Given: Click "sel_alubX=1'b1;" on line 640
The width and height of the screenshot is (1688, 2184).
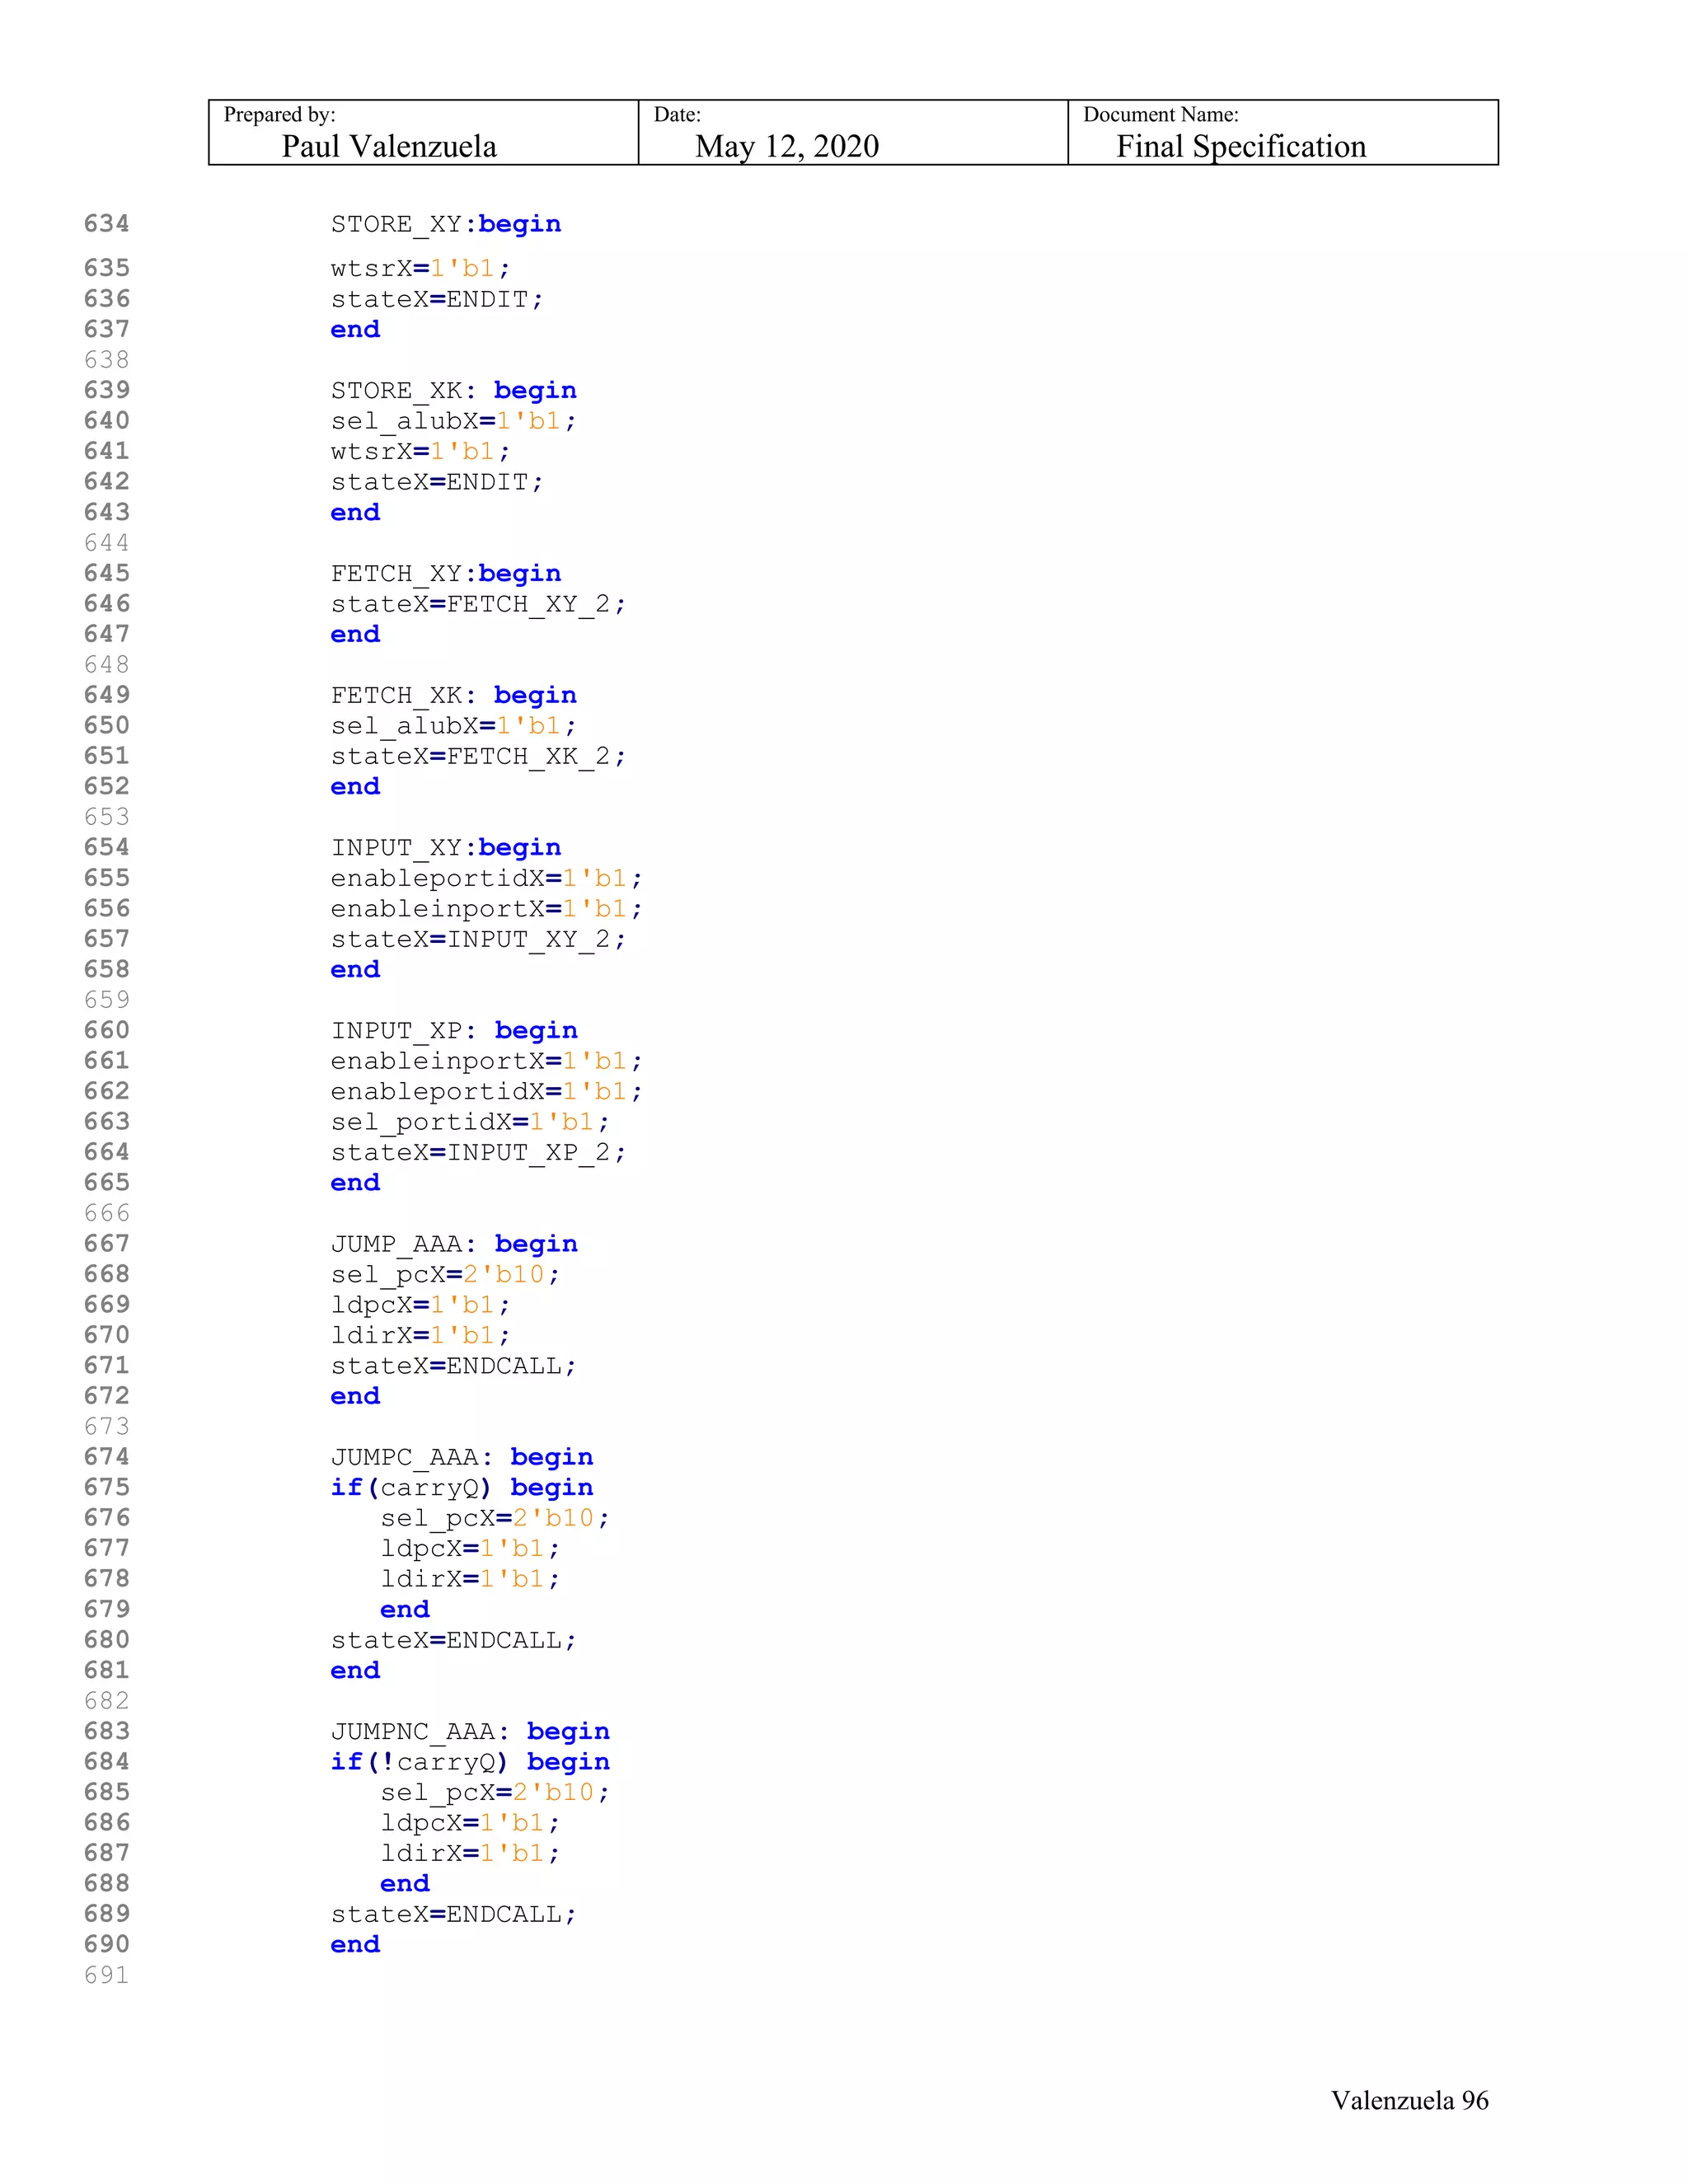Looking at the screenshot, I should tap(454, 421).
